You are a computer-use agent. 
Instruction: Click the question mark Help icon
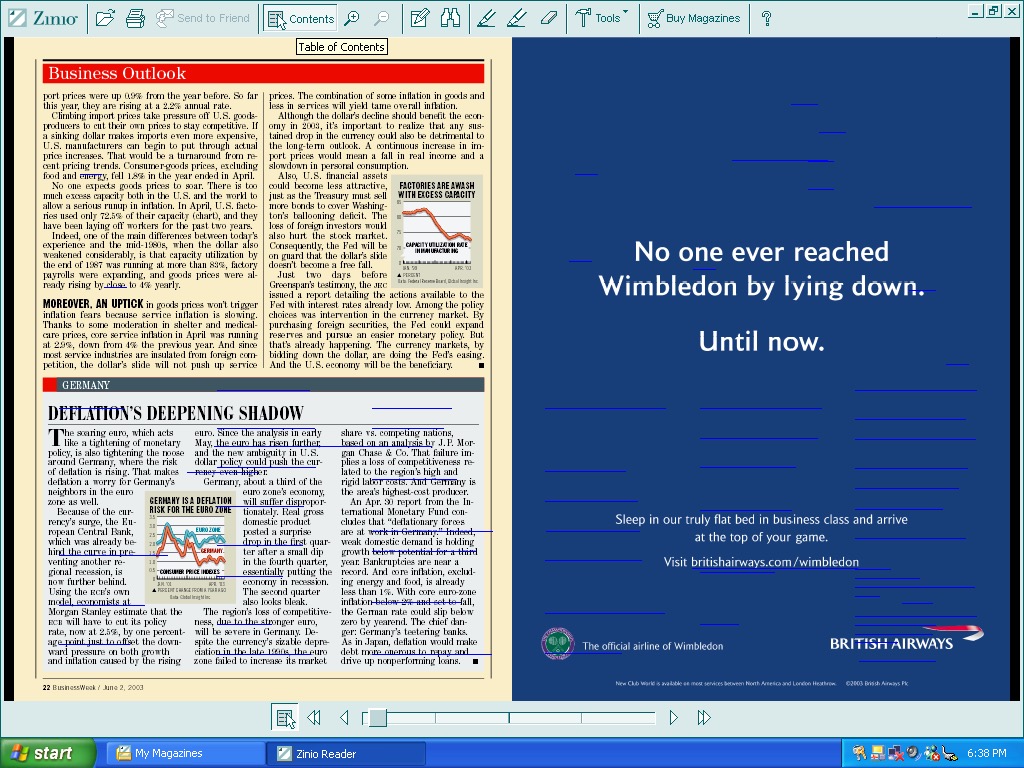click(766, 18)
